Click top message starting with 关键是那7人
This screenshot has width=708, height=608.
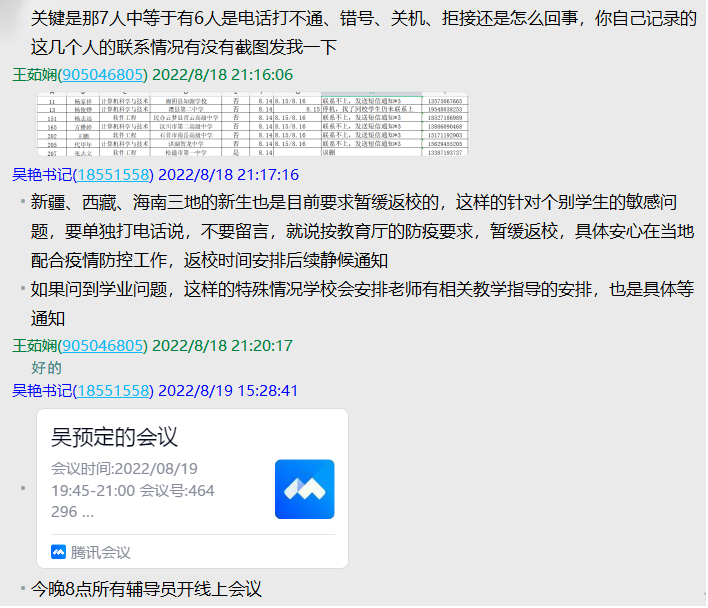coord(362,33)
